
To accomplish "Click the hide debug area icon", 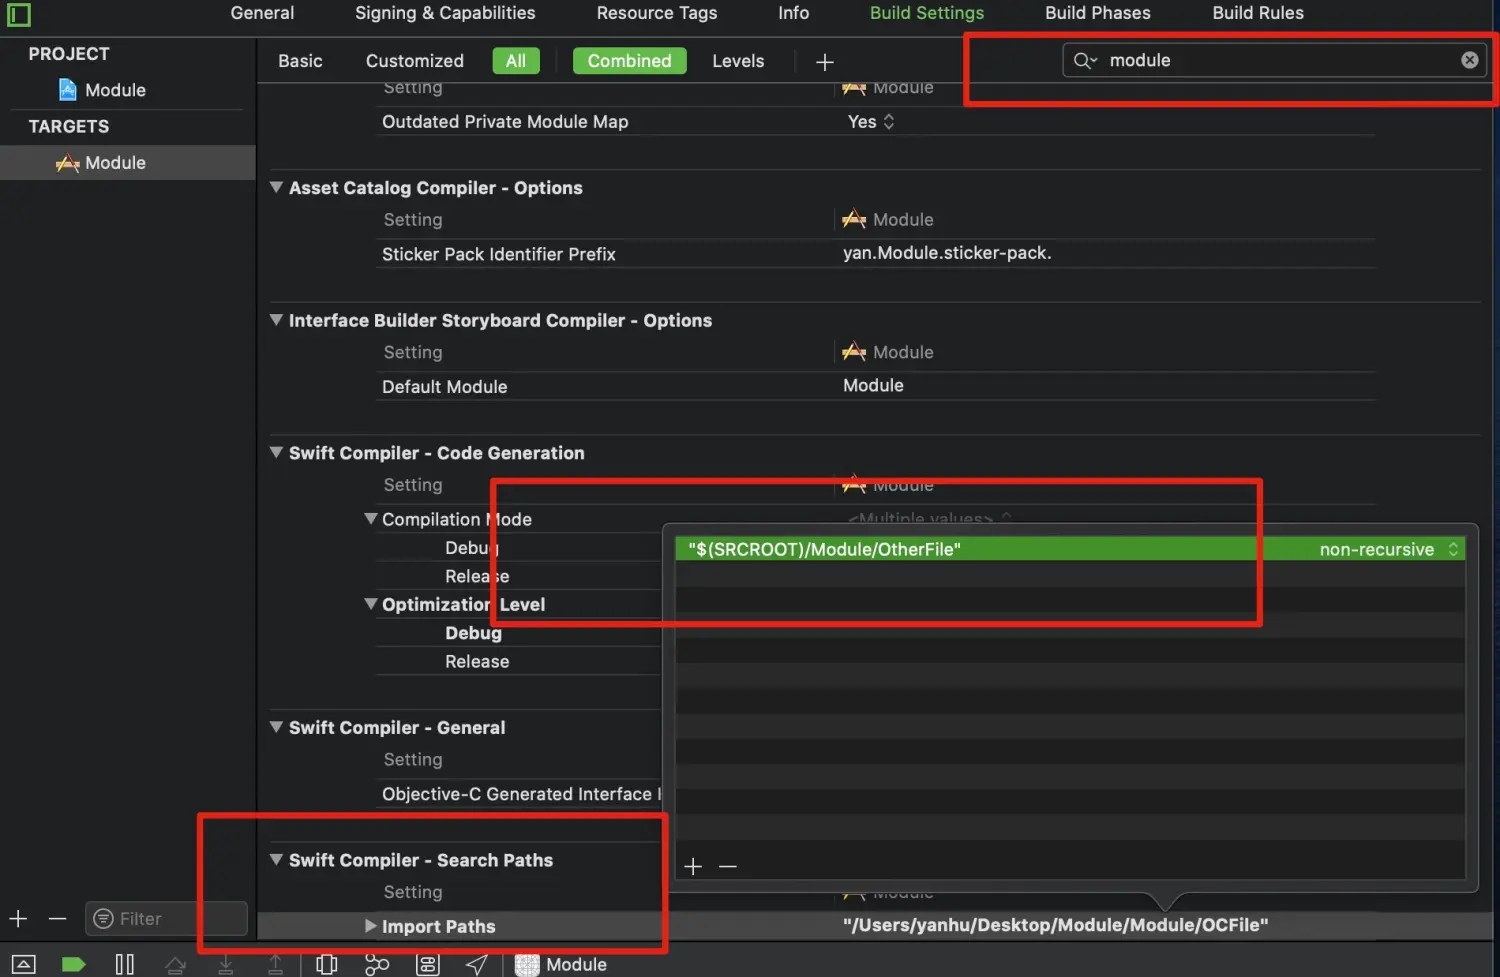I will pyautogui.click(x=22, y=963).
